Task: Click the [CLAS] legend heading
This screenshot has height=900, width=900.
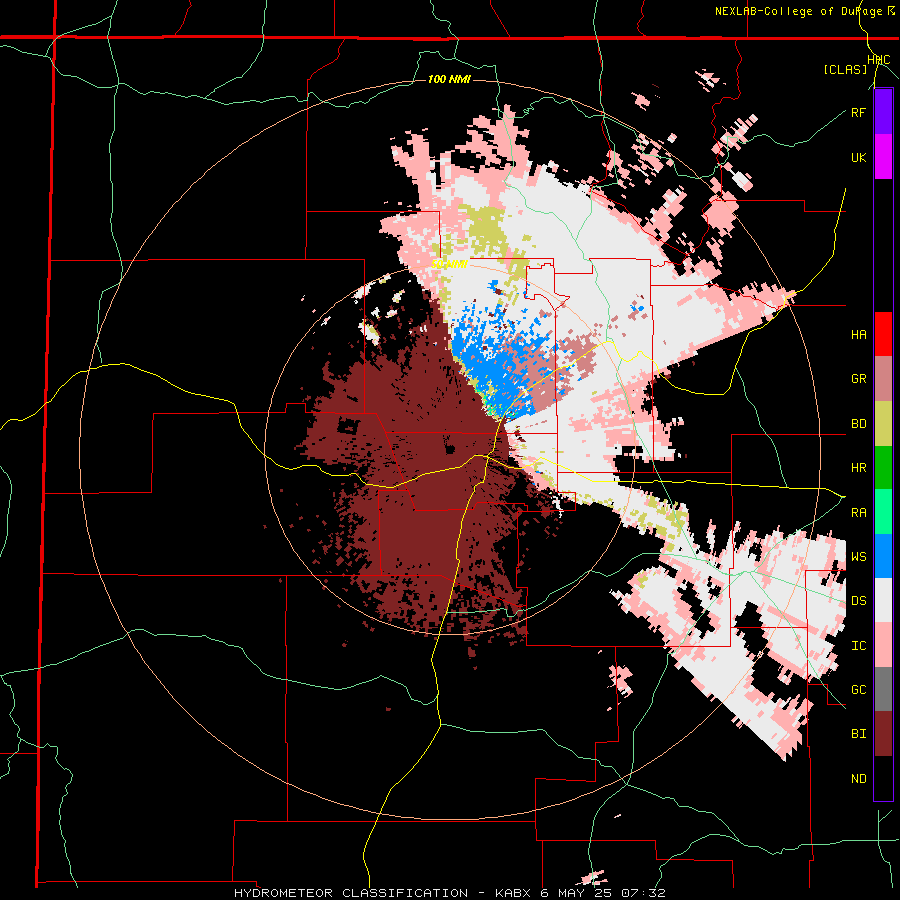Action: pos(845,69)
